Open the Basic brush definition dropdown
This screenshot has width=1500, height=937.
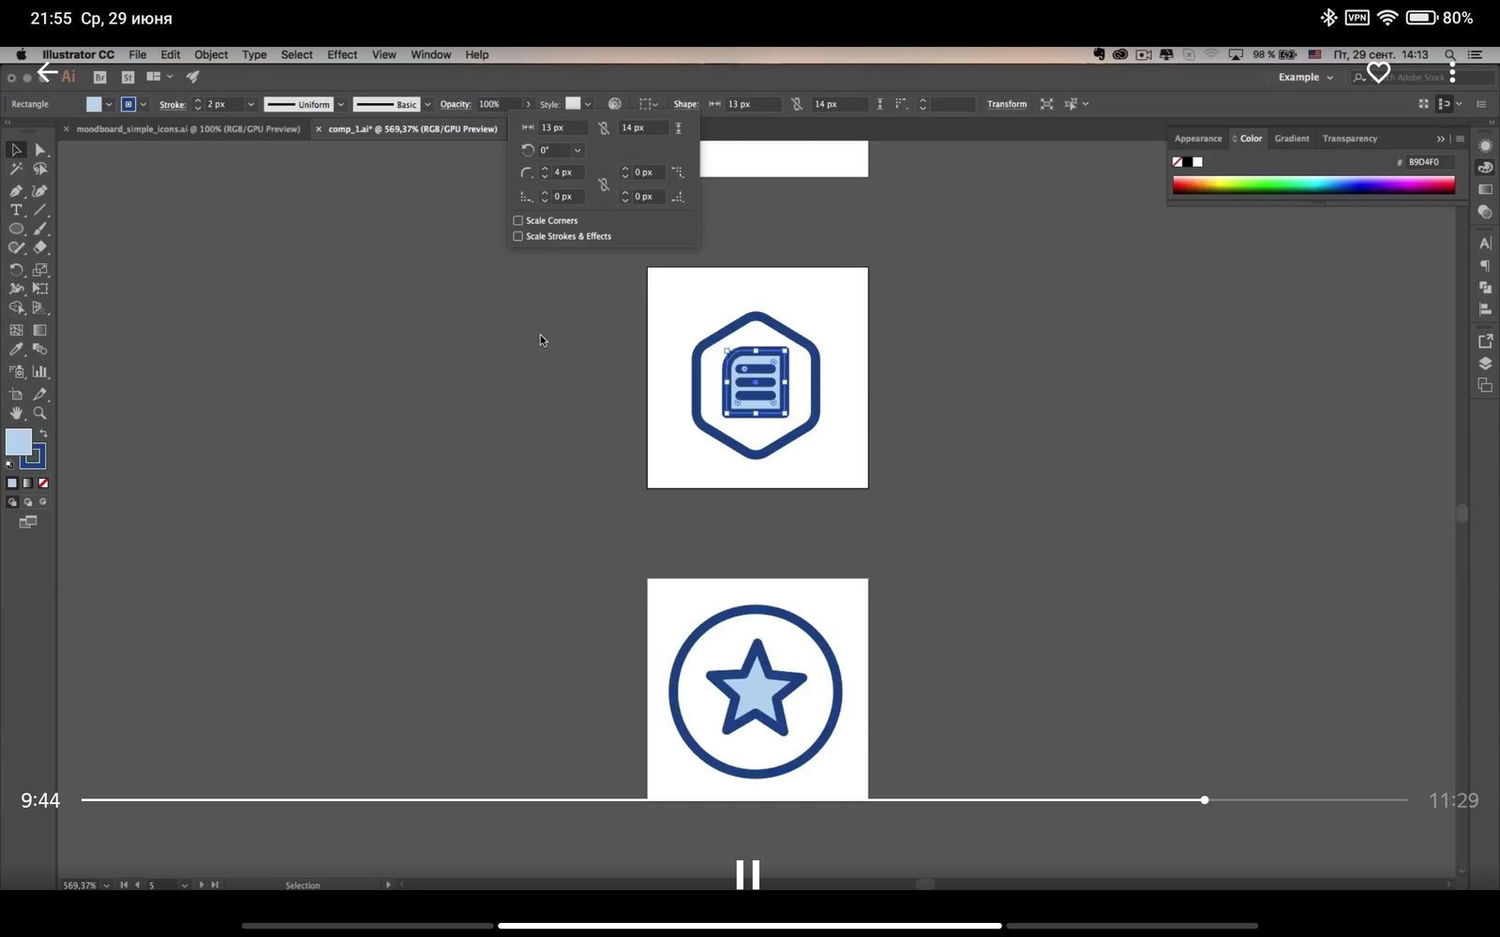(427, 104)
